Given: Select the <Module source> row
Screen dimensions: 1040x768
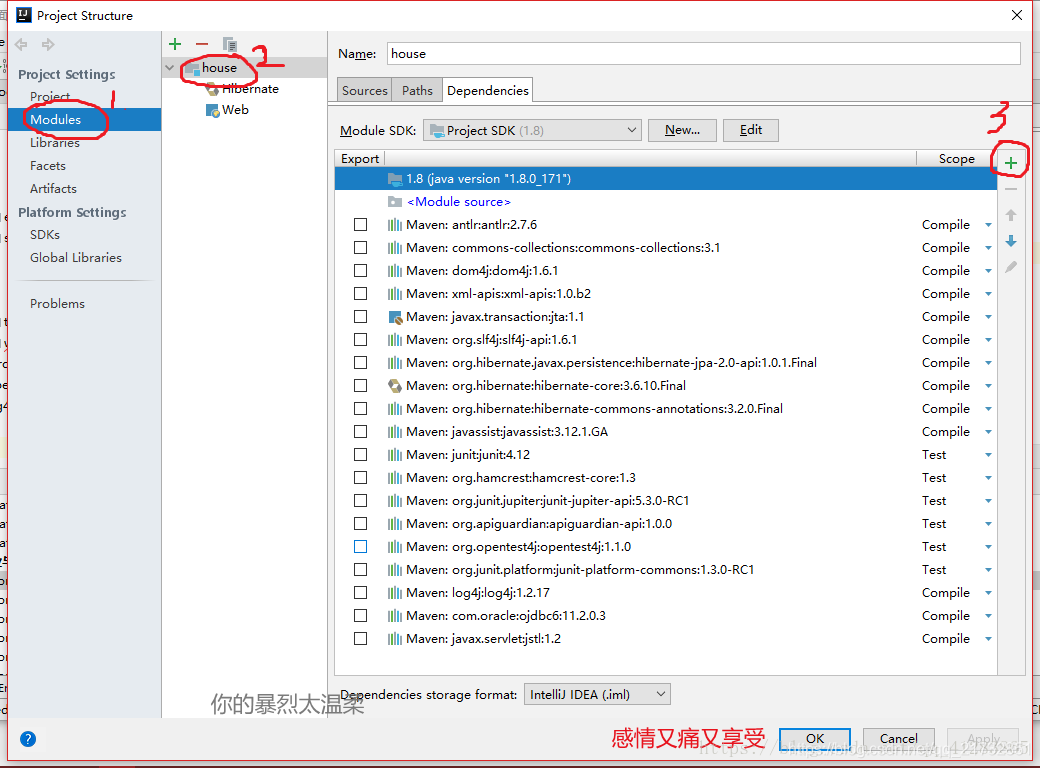Looking at the screenshot, I should [665, 202].
